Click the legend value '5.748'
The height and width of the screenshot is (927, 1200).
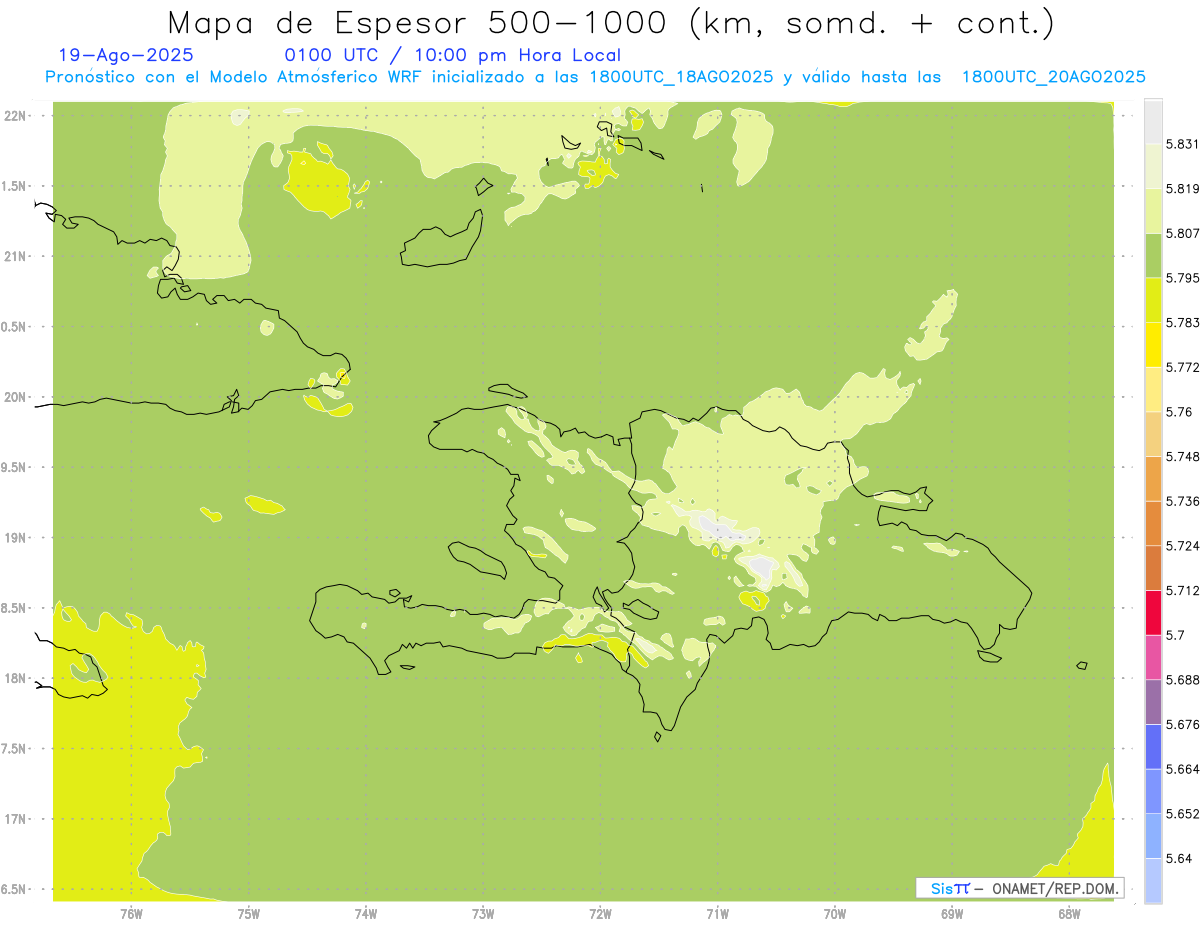click(x=1183, y=456)
